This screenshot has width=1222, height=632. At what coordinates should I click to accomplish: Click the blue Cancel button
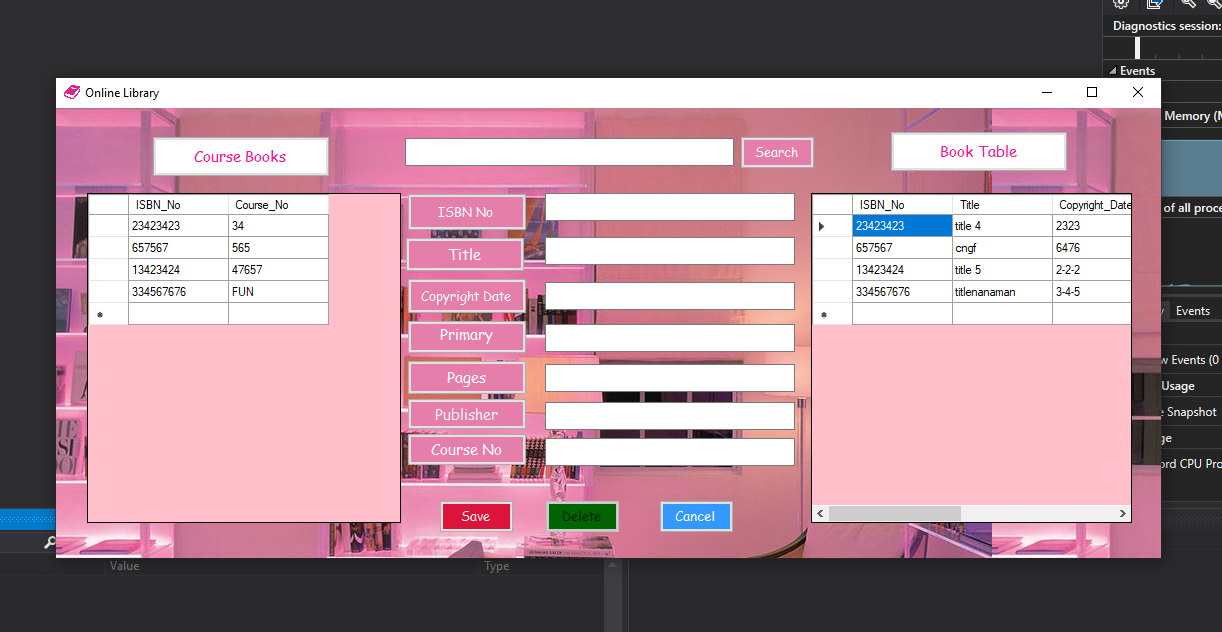pos(695,516)
